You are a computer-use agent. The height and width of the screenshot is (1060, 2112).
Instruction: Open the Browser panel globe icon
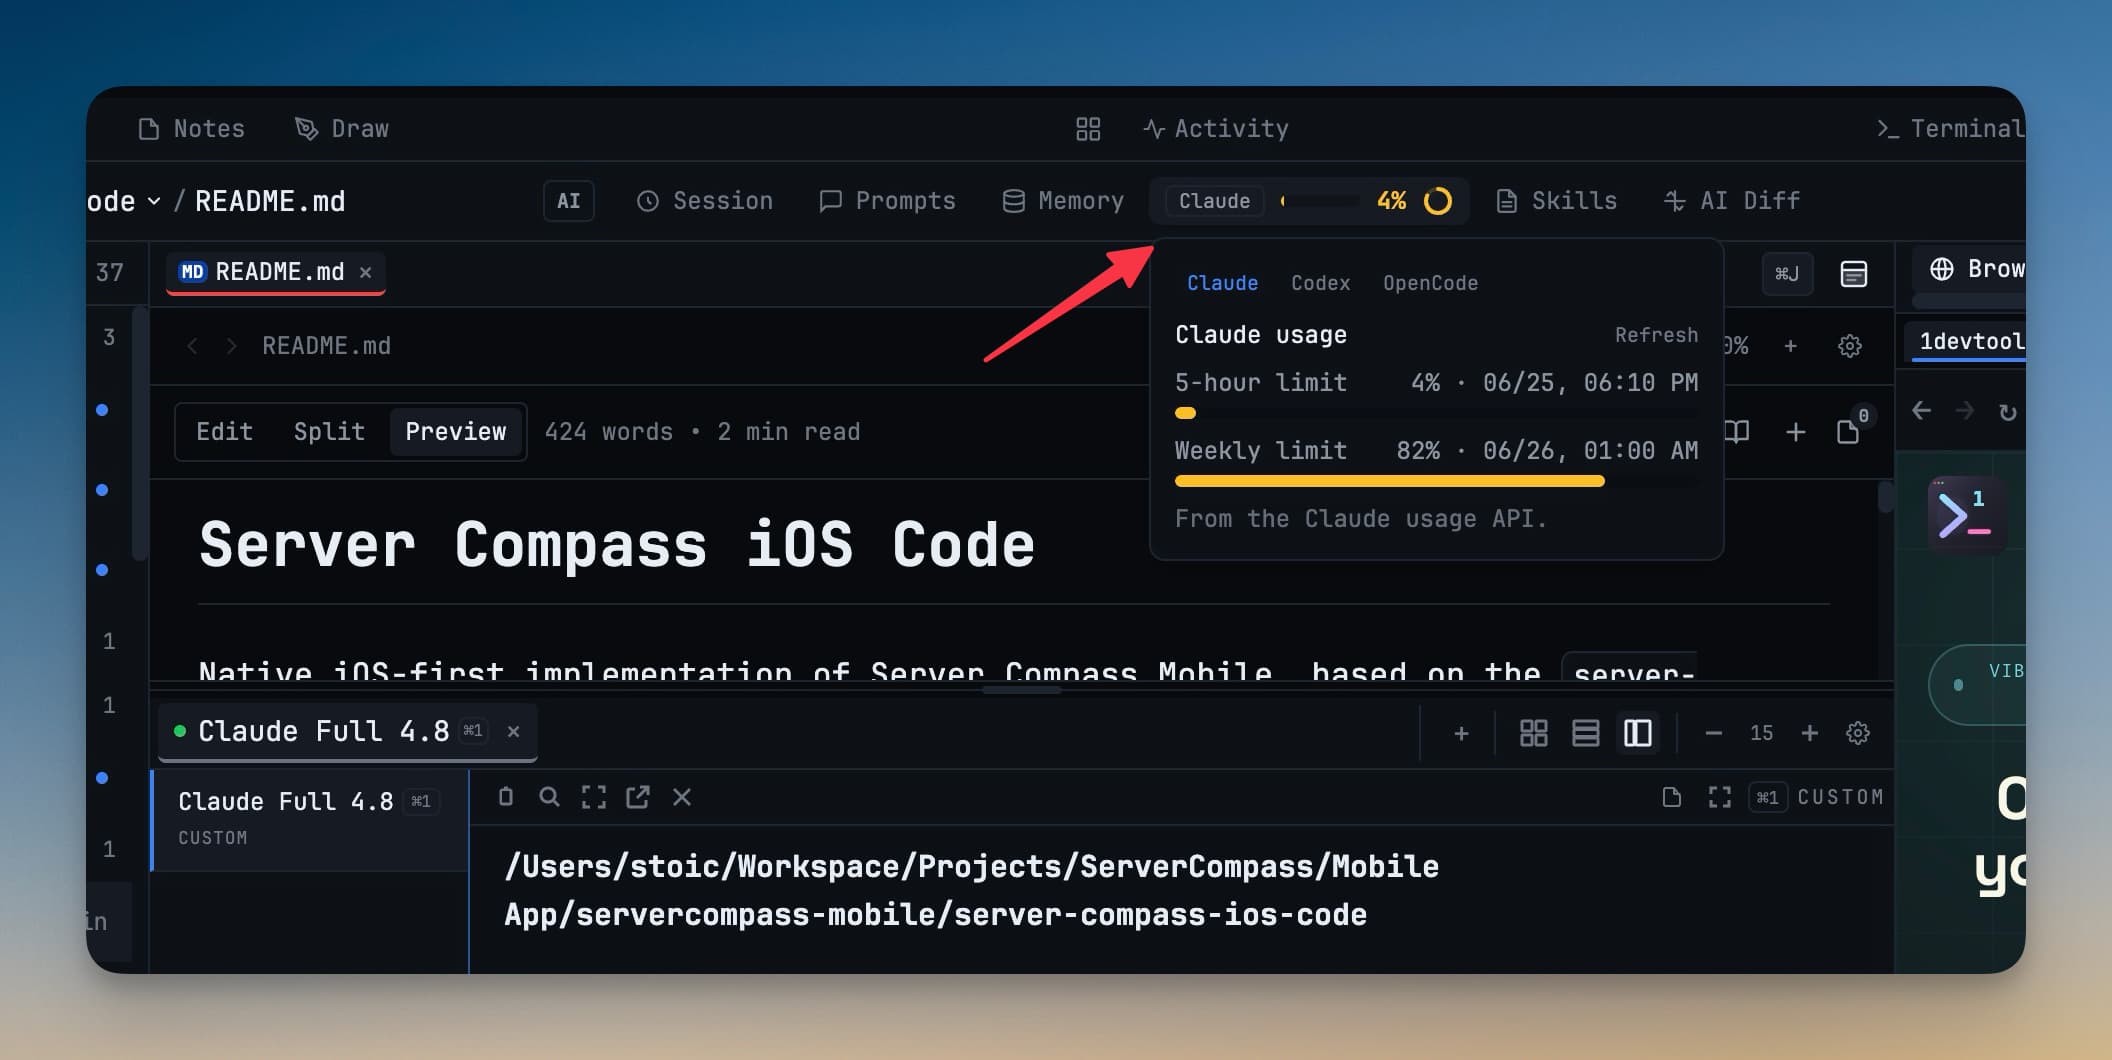[x=1941, y=269]
